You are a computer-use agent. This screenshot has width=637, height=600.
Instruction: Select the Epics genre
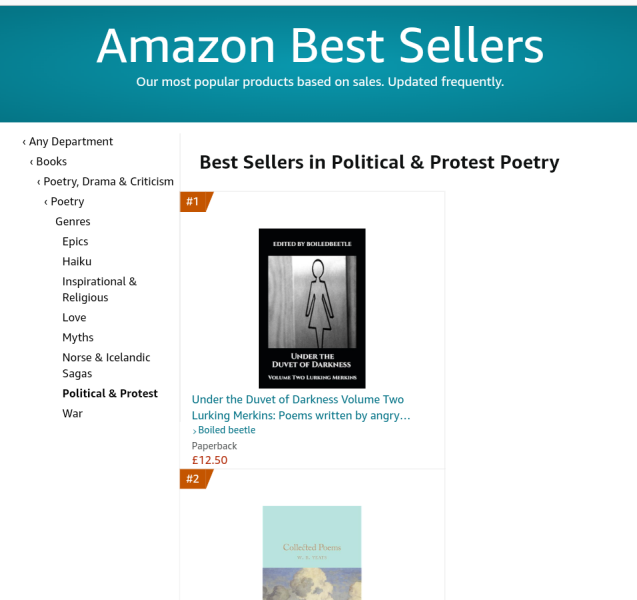(75, 242)
